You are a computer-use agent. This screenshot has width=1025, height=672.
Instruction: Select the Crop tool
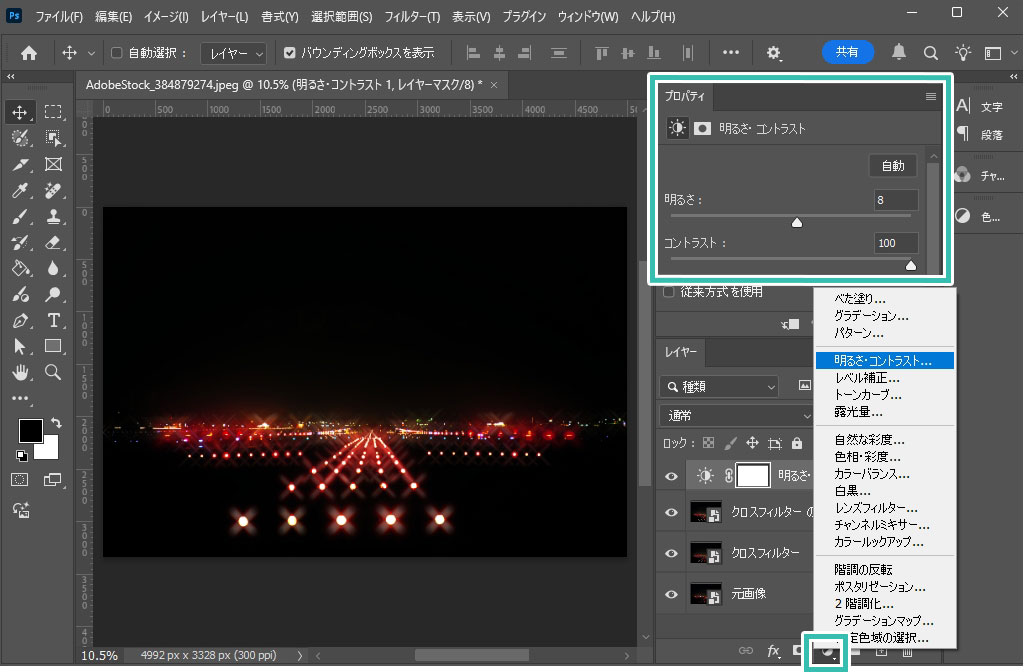pyautogui.click(x=20, y=164)
